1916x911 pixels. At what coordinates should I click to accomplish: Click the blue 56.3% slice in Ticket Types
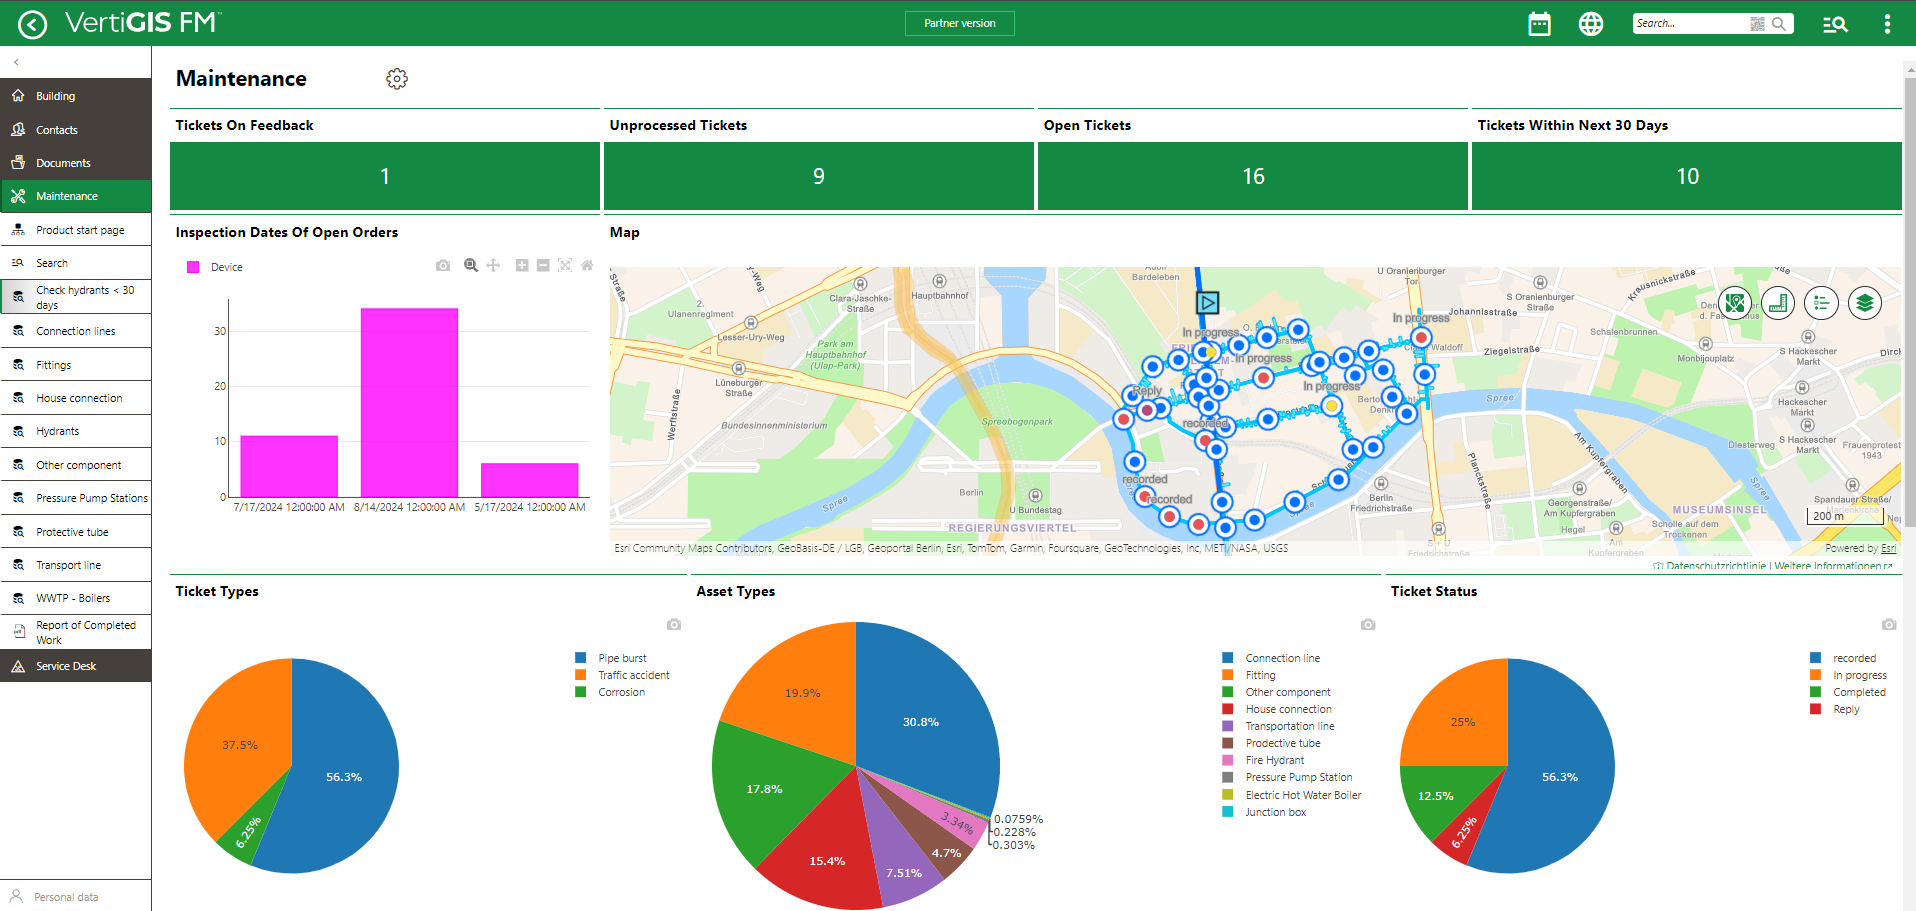344,777
